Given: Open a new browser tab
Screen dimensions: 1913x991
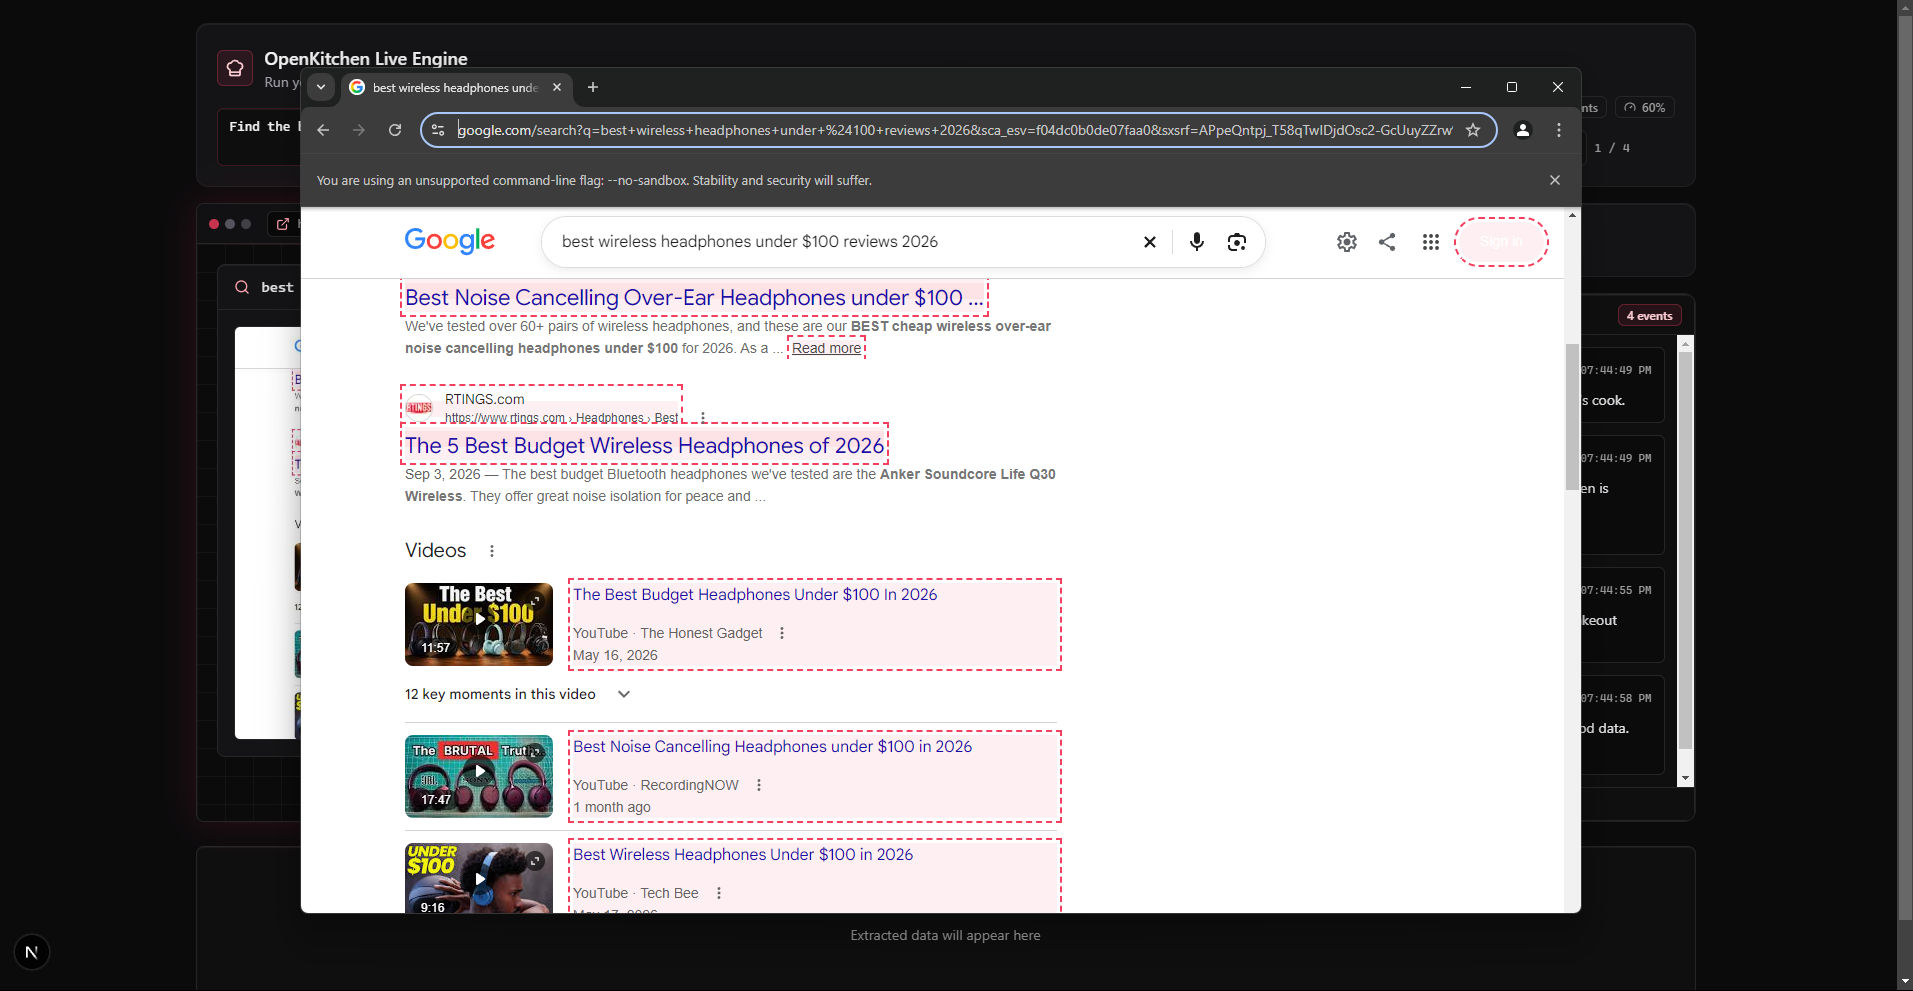Looking at the screenshot, I should click(x=593, y=87).
